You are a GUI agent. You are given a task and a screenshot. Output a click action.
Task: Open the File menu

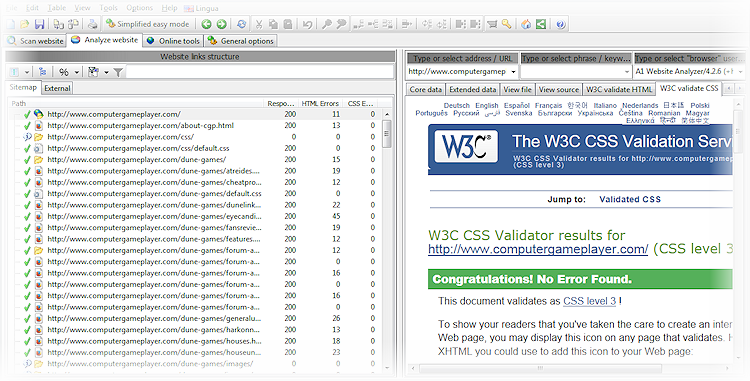(x=11, y=8)
